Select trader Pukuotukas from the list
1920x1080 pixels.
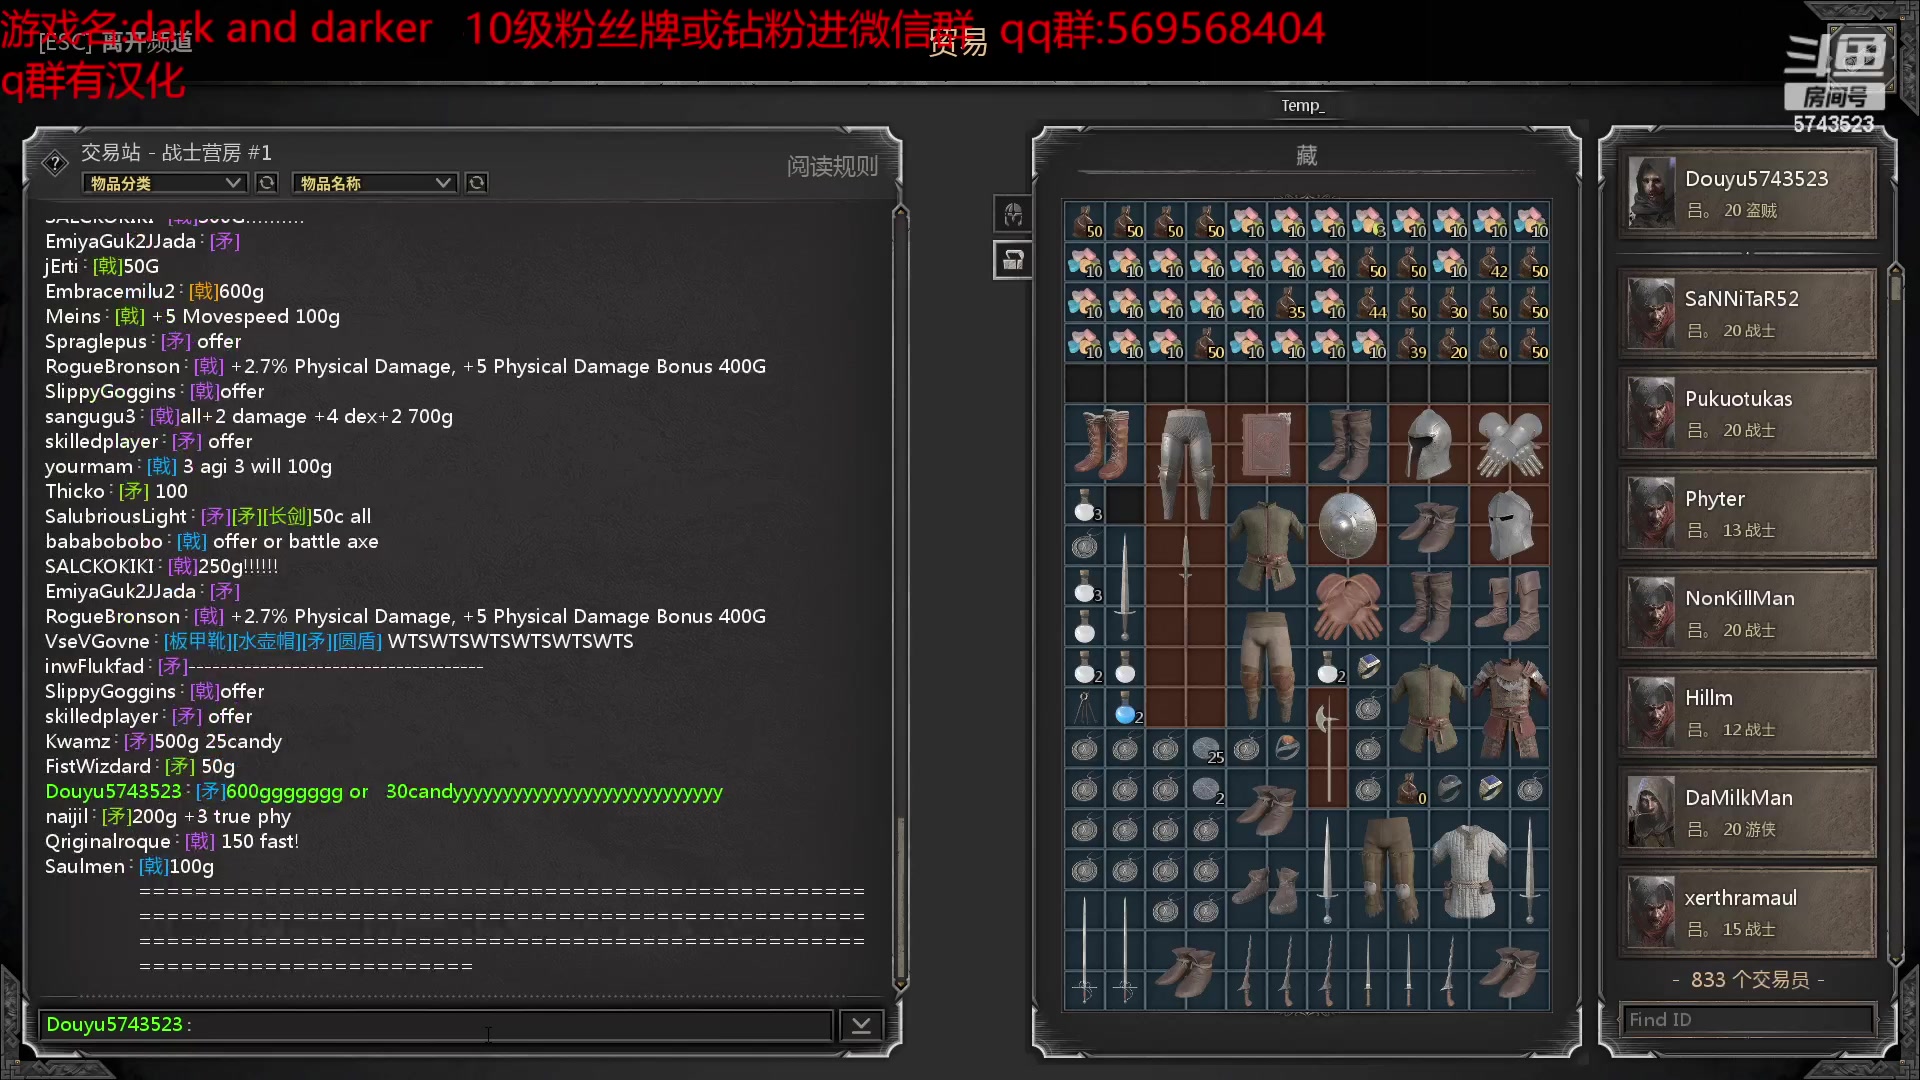(x=1747, y=413)
